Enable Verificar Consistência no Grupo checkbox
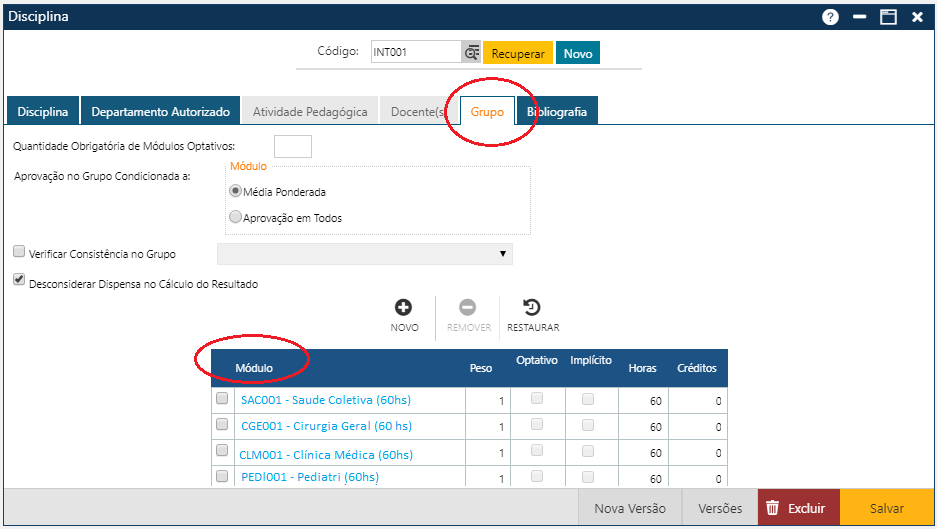The image size is (937, 529). (19, 253)
